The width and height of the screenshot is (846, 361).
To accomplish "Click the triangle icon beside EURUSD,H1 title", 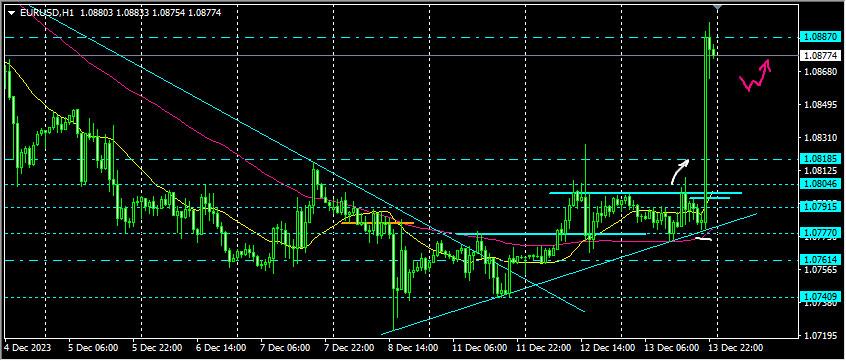I will coord(12,12).
